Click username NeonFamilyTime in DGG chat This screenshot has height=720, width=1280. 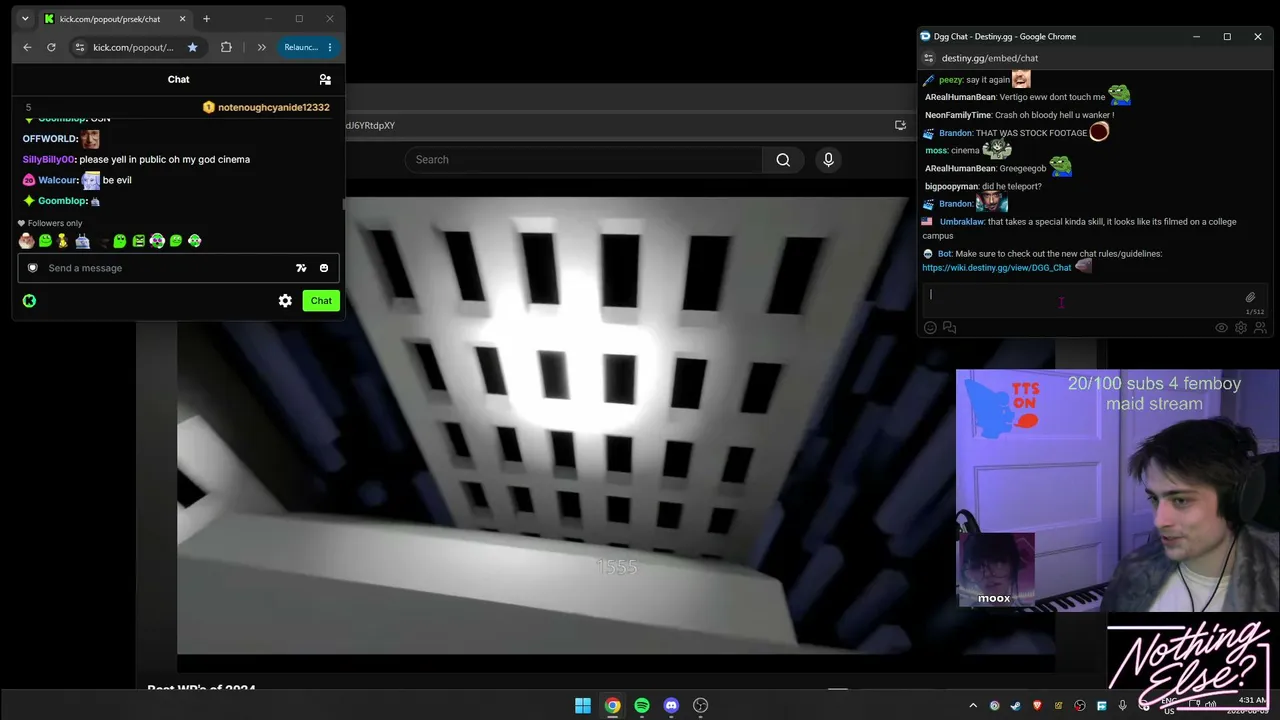point(958,115)
